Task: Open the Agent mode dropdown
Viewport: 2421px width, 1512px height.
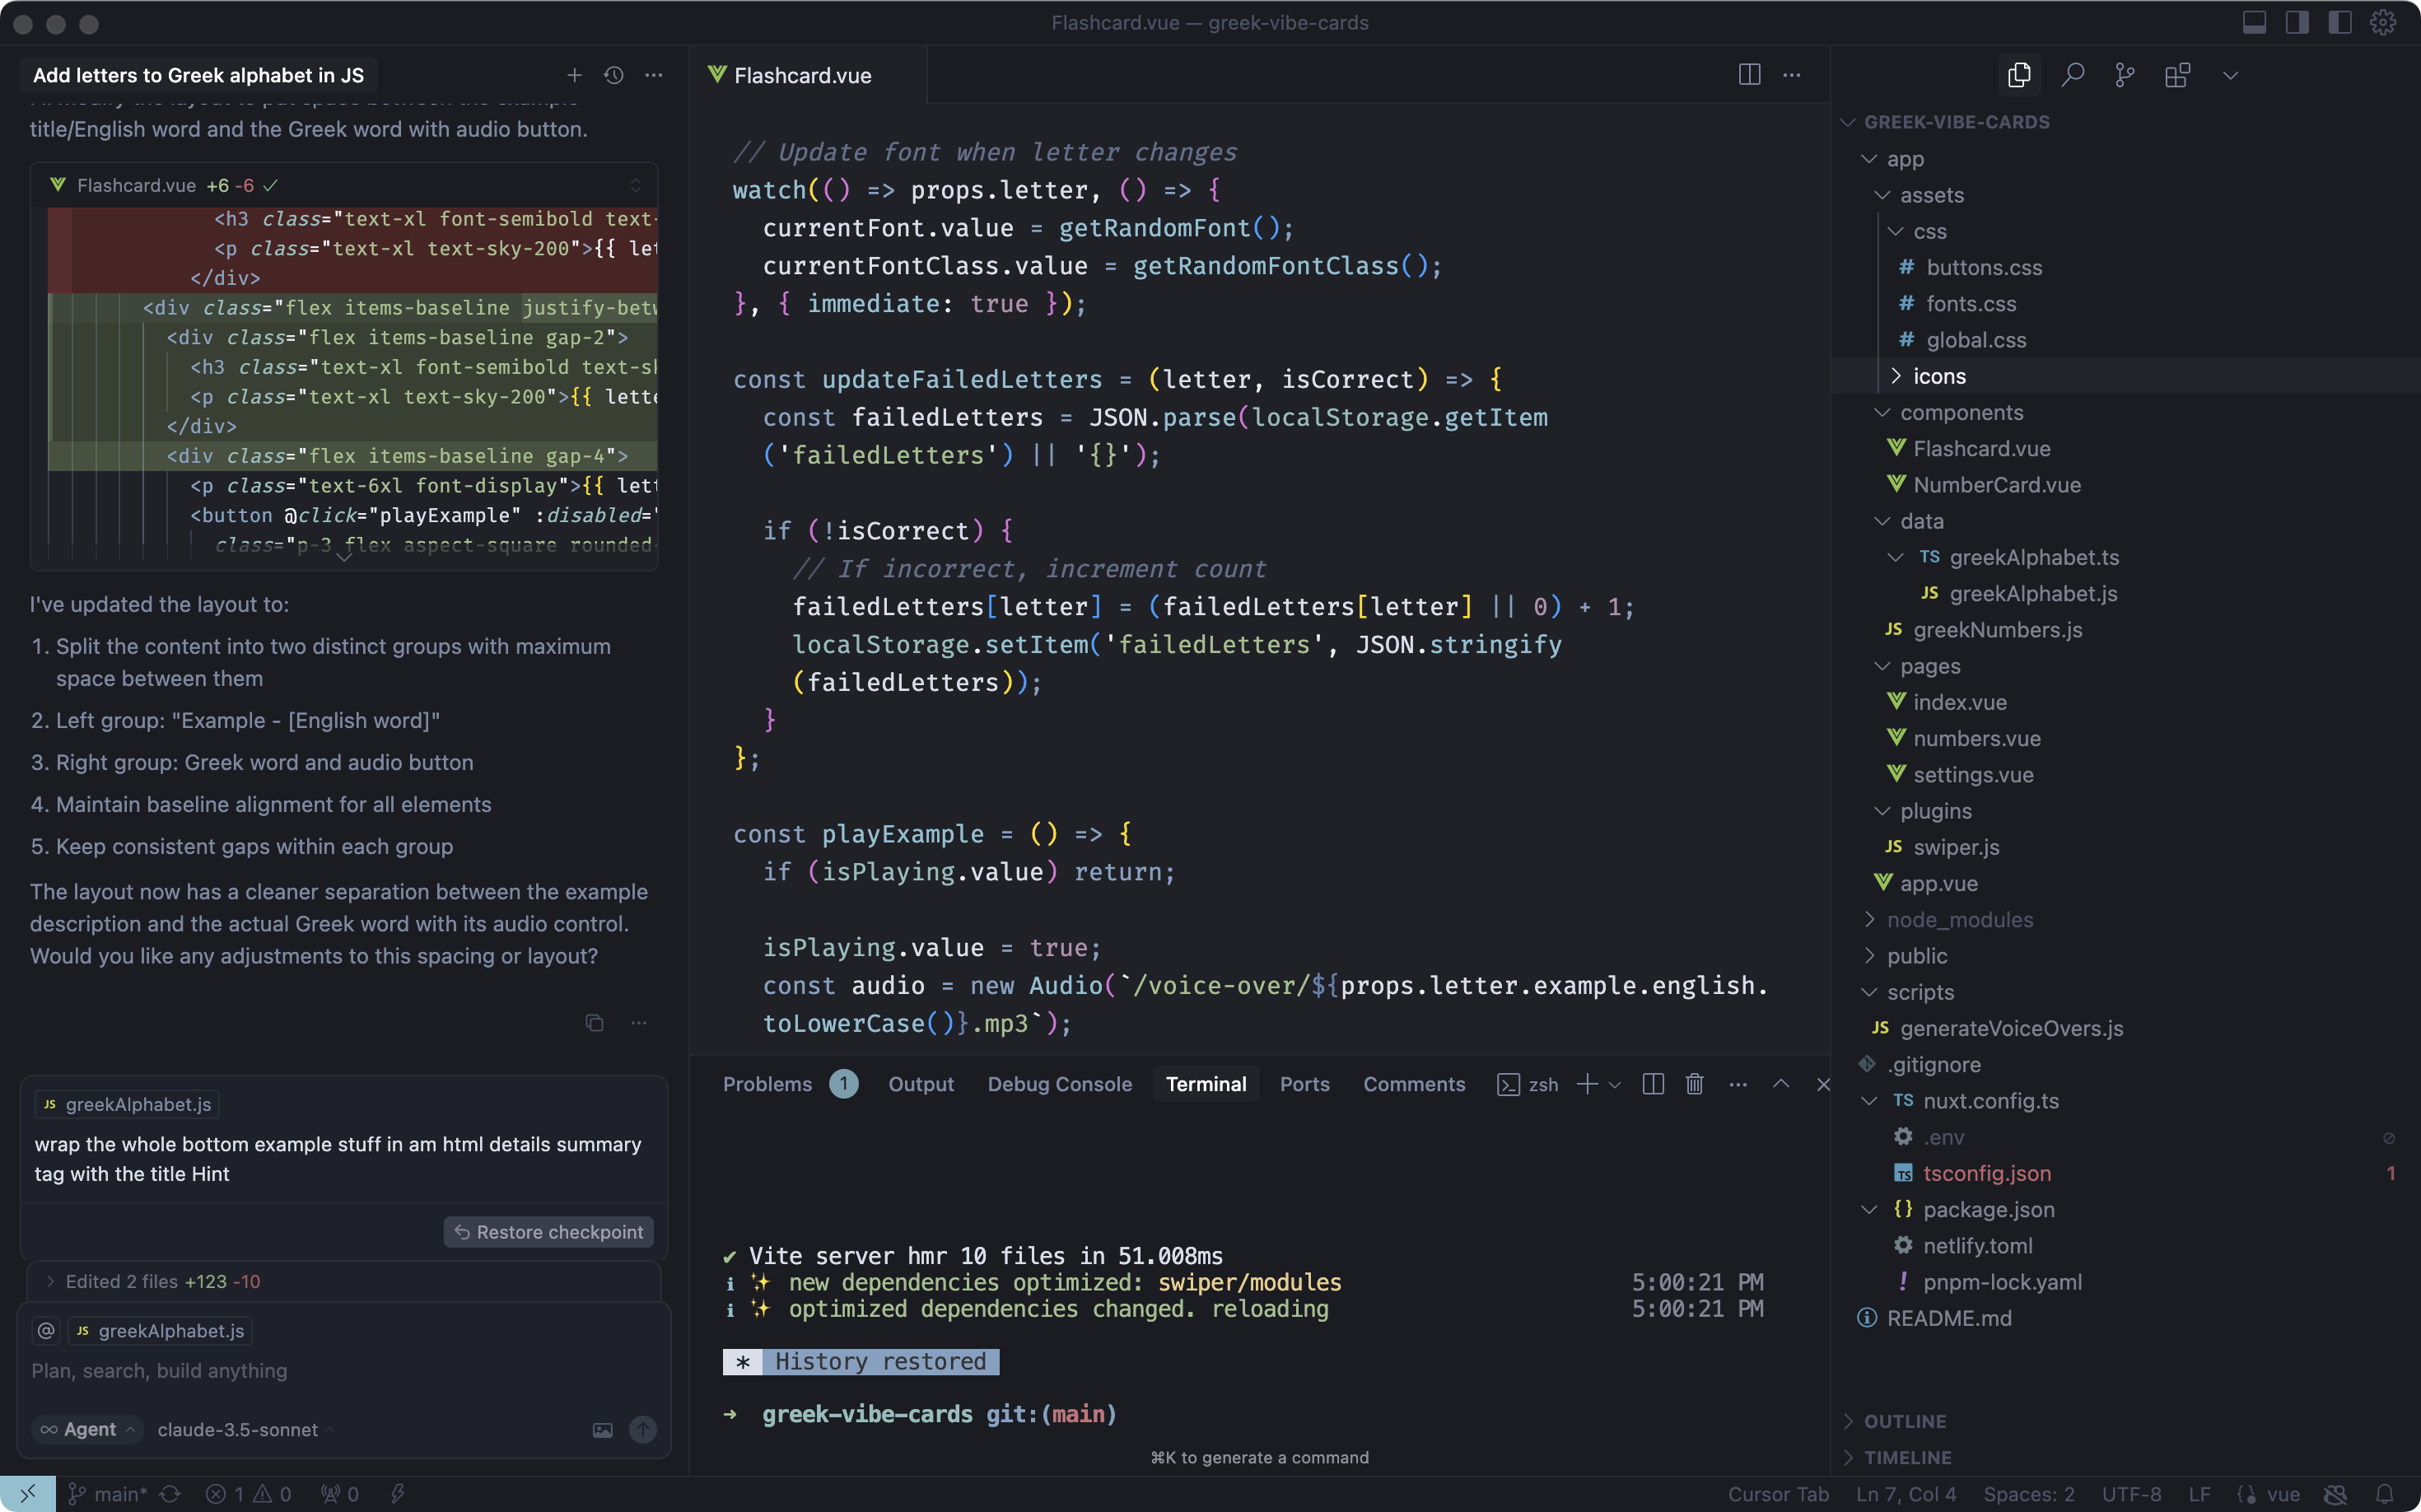Action: [x=88, y=1430]
